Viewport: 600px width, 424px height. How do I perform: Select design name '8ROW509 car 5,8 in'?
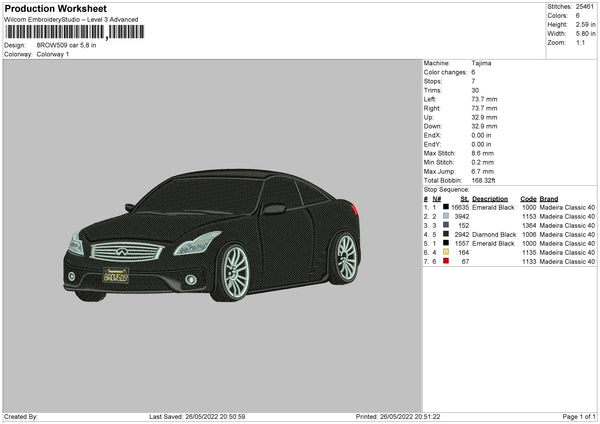[66, 45]
